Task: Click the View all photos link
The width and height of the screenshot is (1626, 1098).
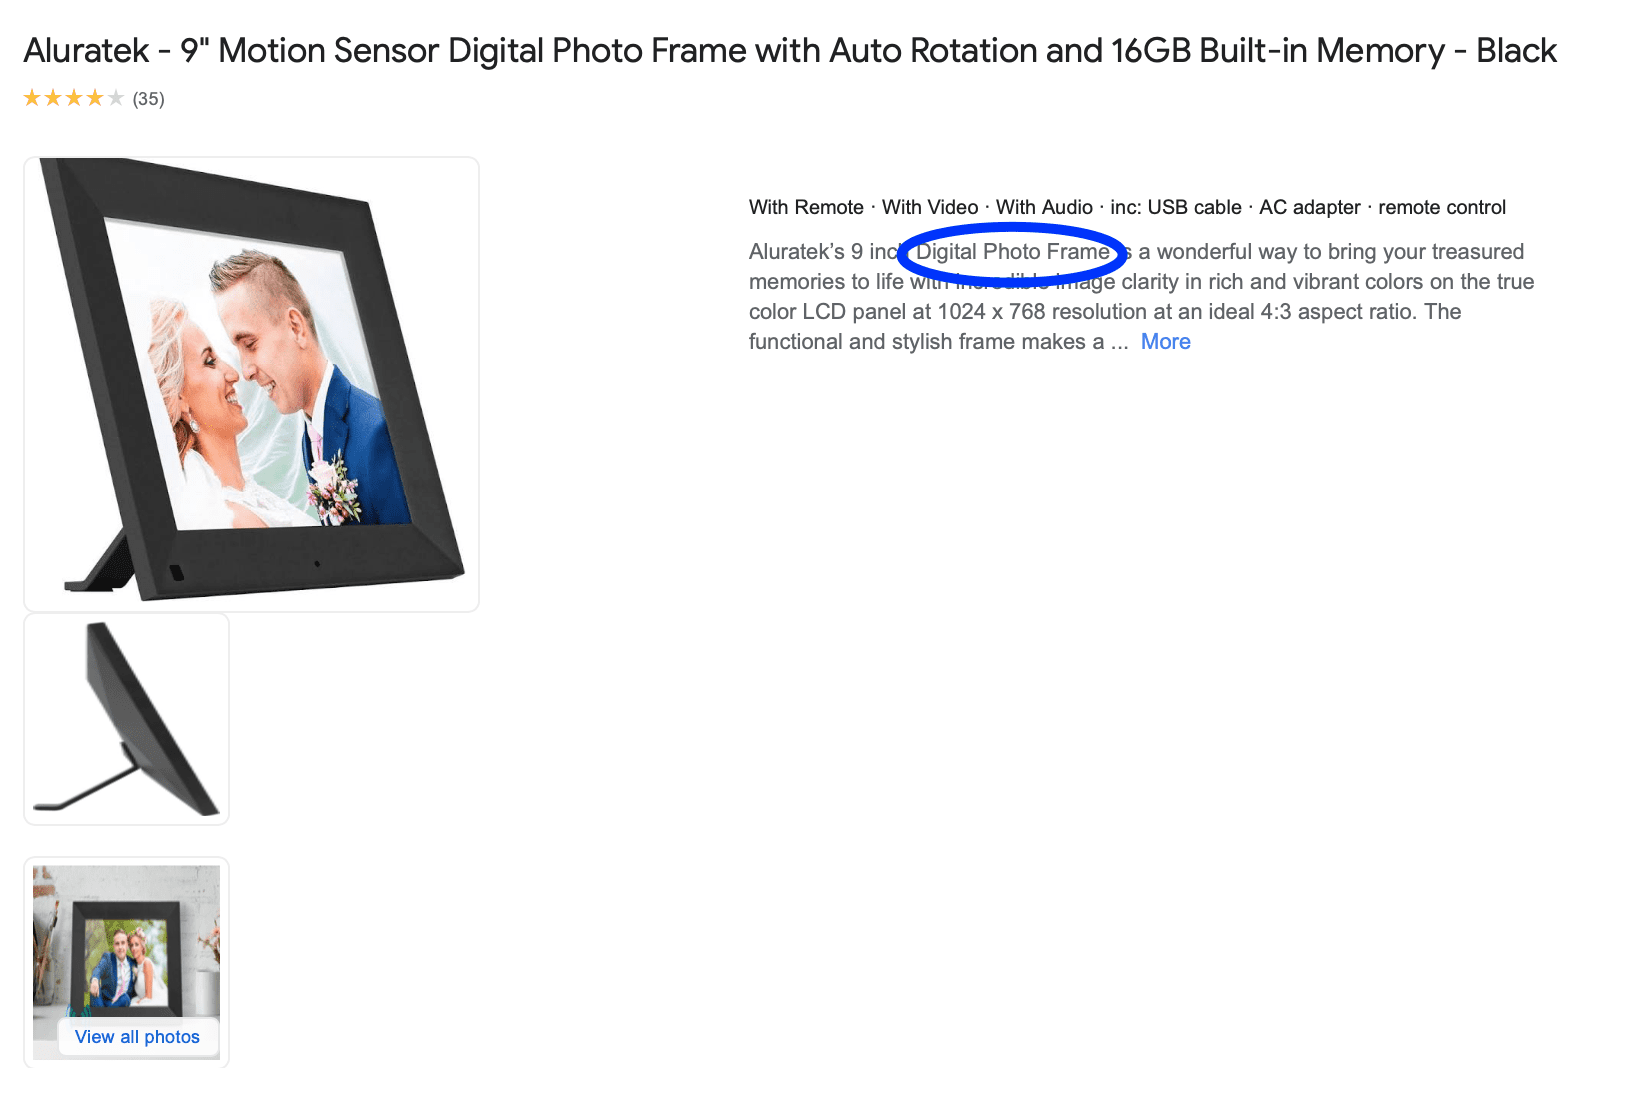Action: pyautogui.click(x=137, y=1037)
